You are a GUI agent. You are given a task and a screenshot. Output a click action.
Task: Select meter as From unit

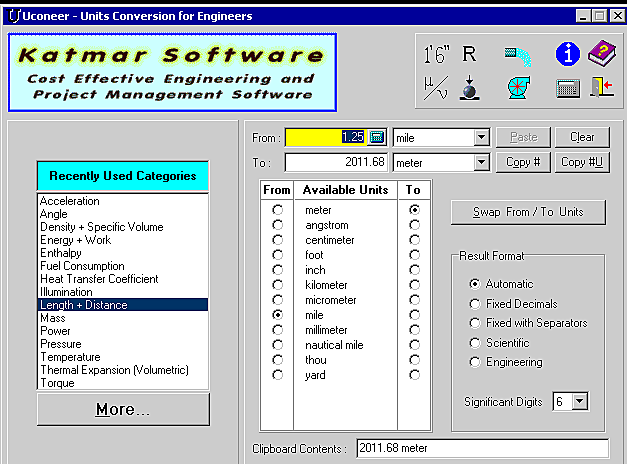[278, 210]
